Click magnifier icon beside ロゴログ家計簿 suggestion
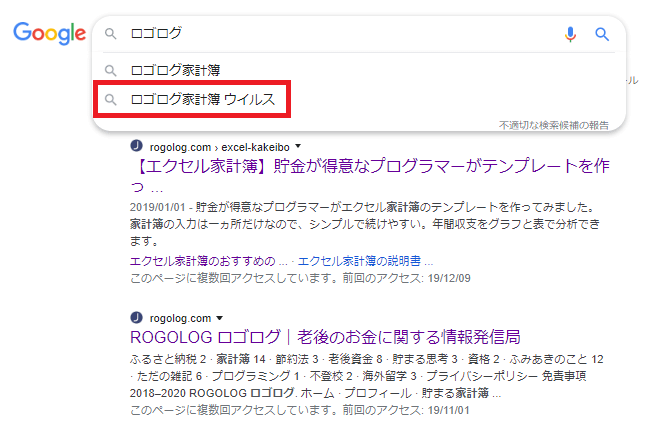This screenshot has width=655, height=442. [110, 70]
